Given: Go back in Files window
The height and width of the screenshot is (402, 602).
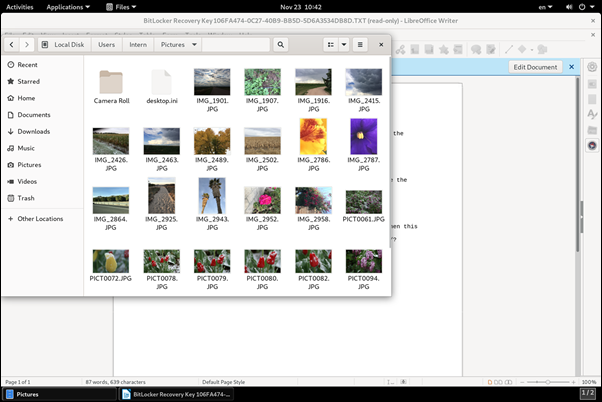Looking at the screenshot, I should [x=12, y=45].
